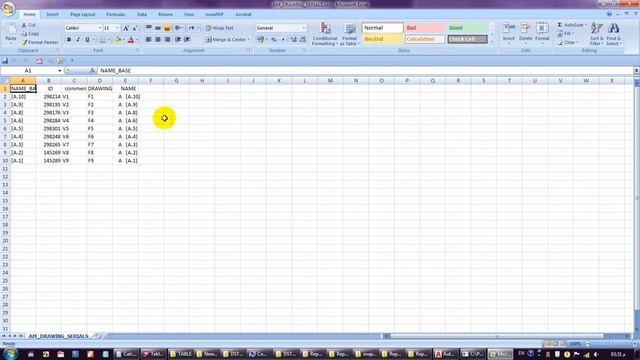Open Conditional Formatting menu
This screenshot has height=360, width=640.
325,34
